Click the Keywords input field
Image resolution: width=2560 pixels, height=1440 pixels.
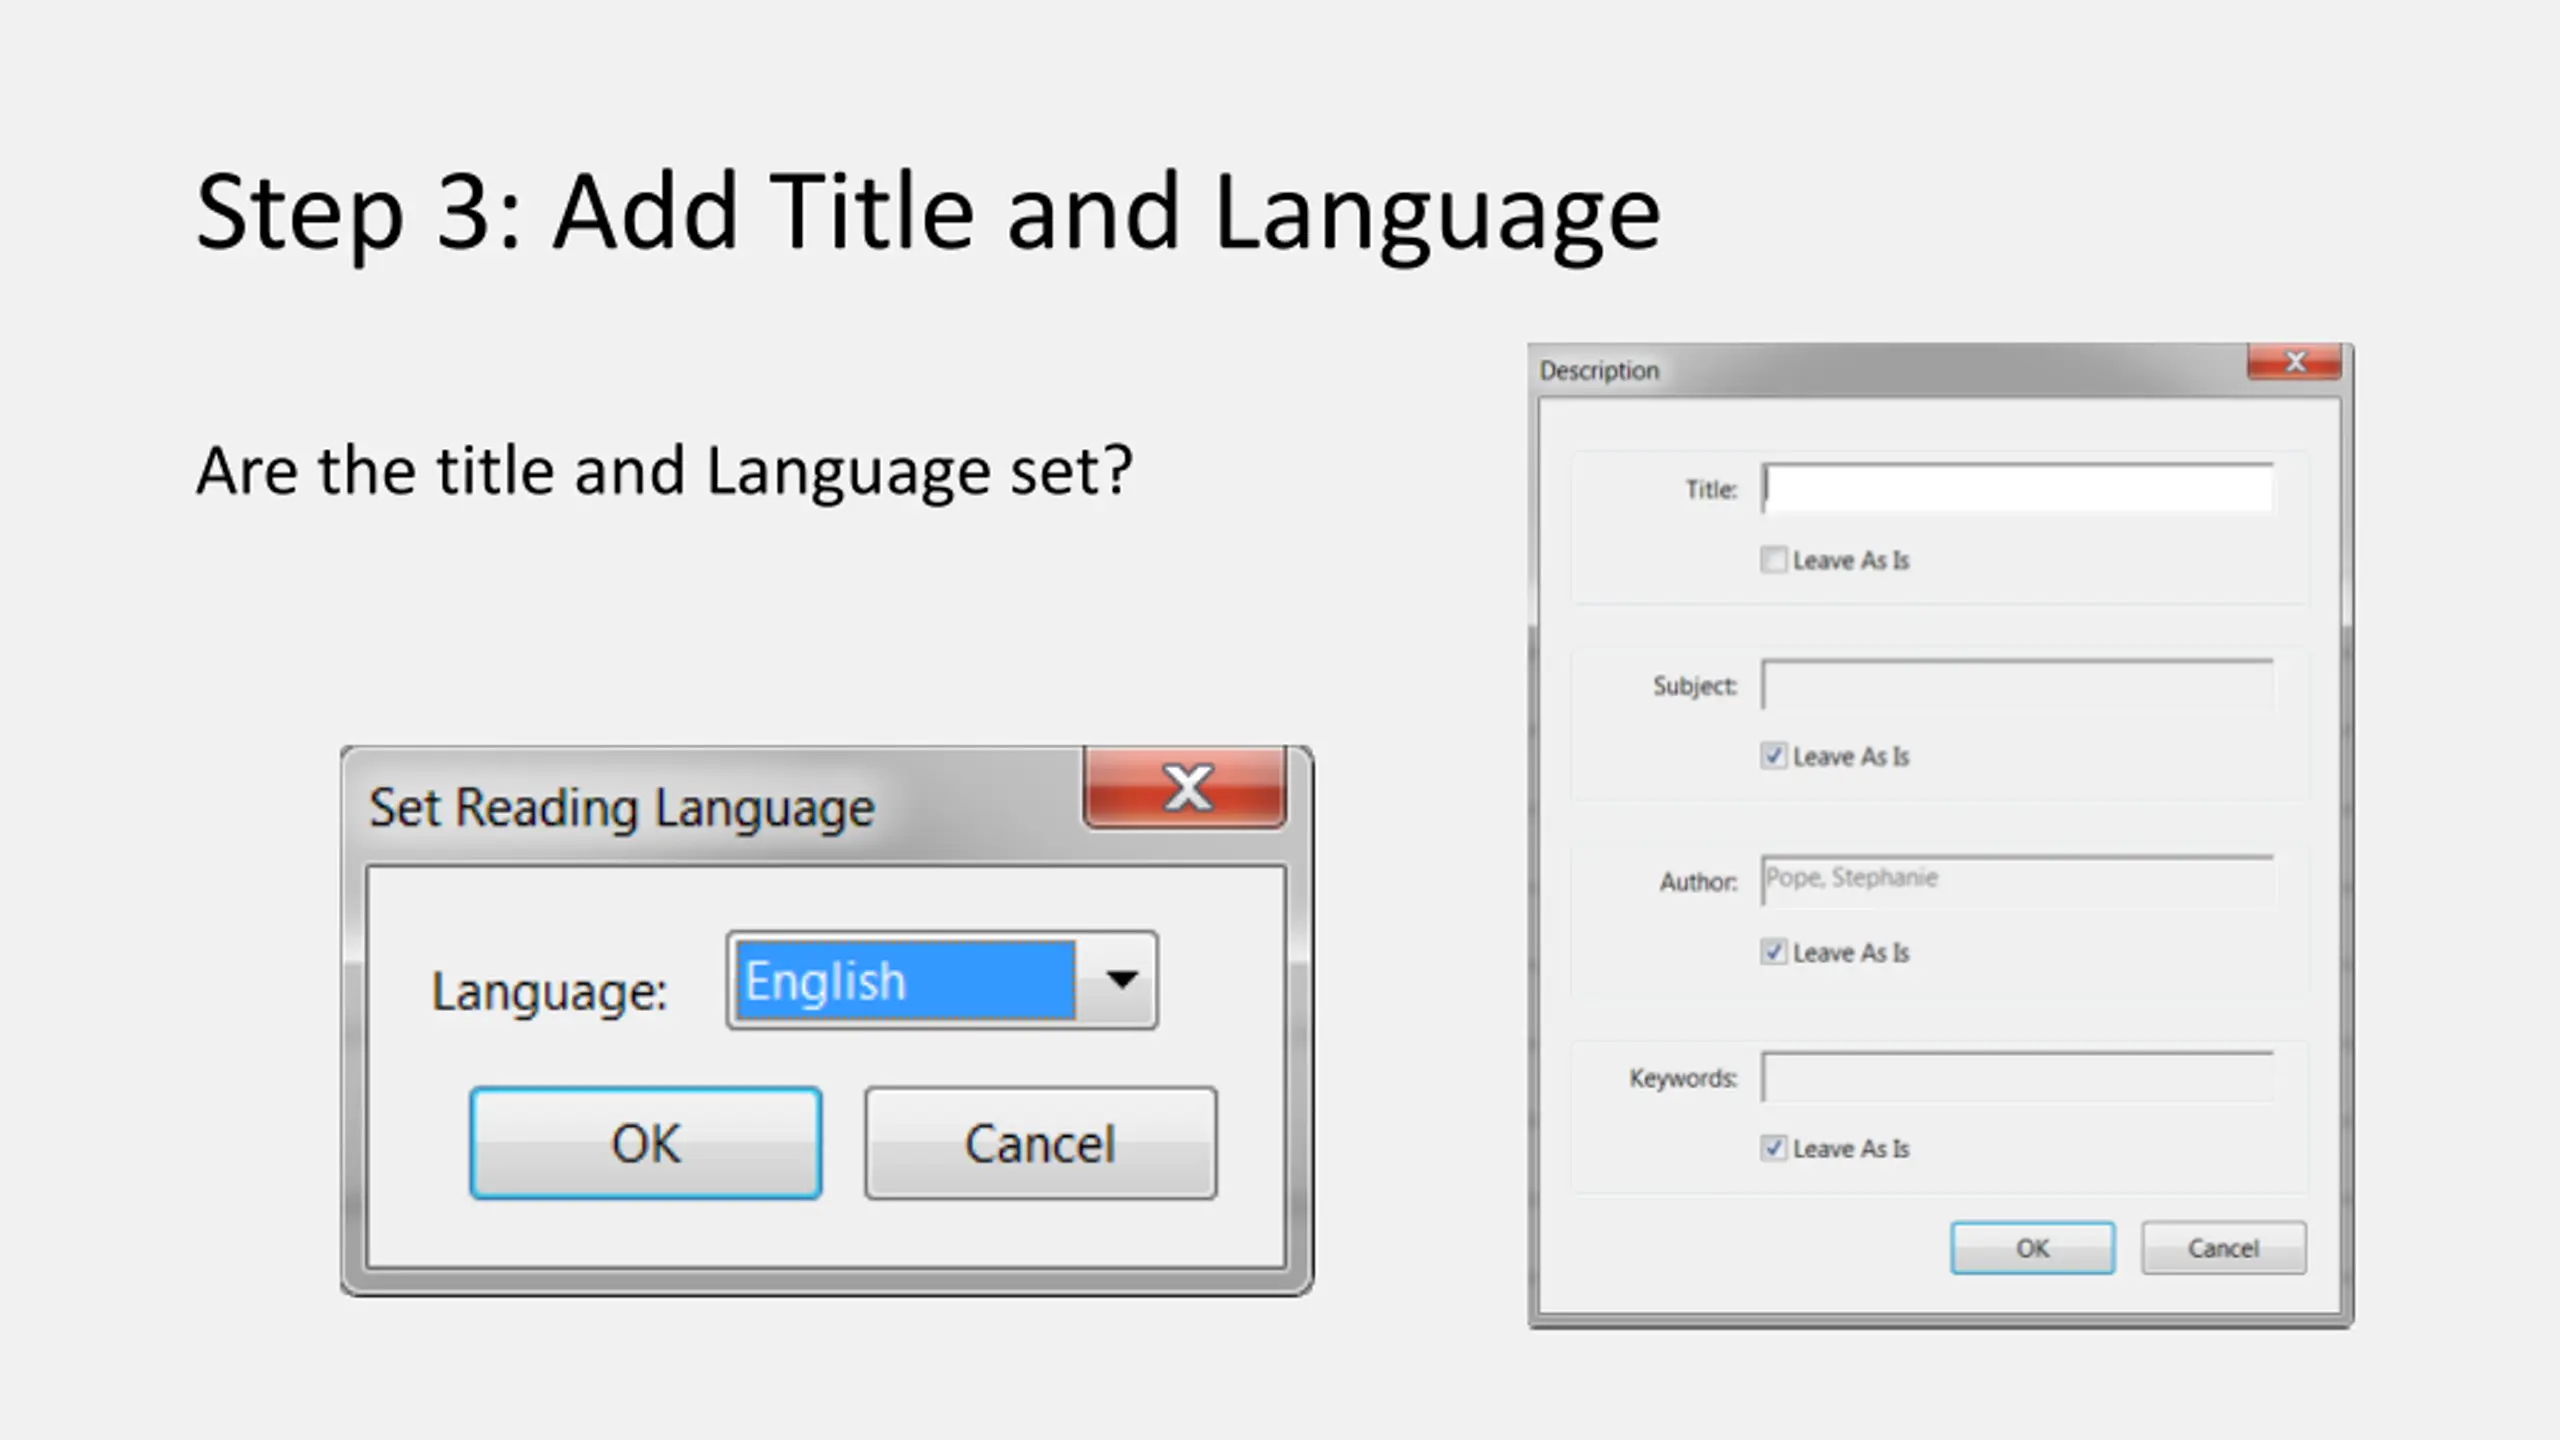(x=2016, y=1077)
